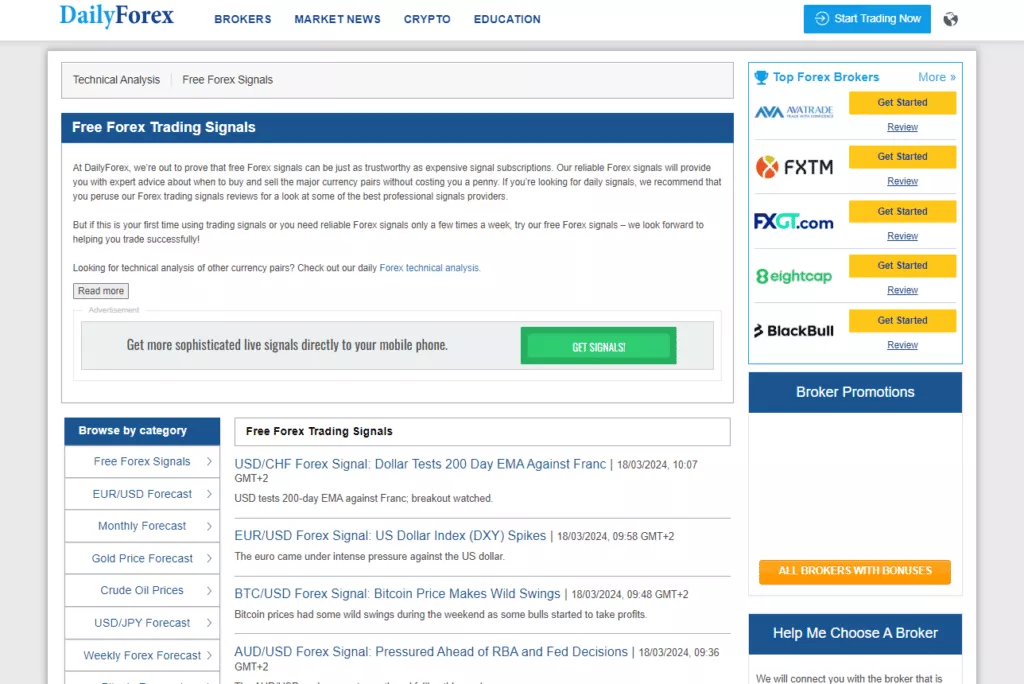Click Get Started for FXGT.com
The image size is (1024, 684).
tap(902, 212)
